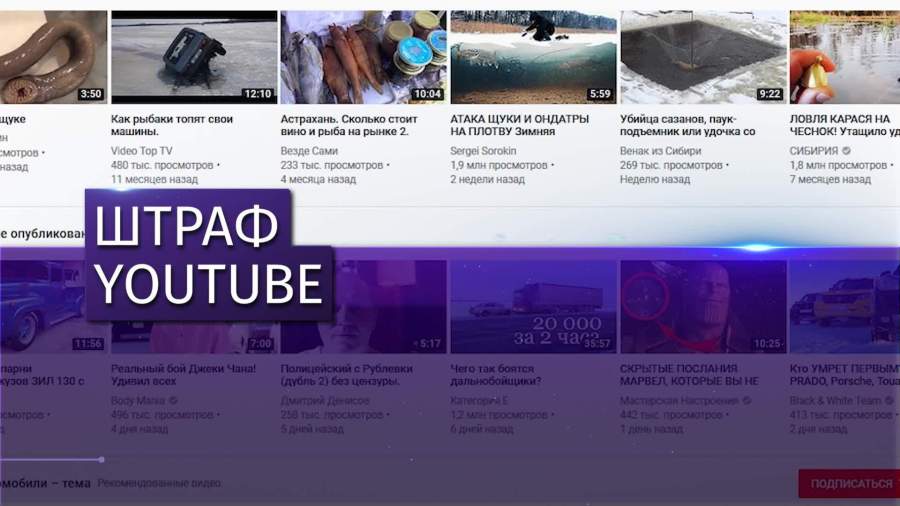
Task: Click the verified badge next to СИБИРИЯ
Action: point(846,151)
